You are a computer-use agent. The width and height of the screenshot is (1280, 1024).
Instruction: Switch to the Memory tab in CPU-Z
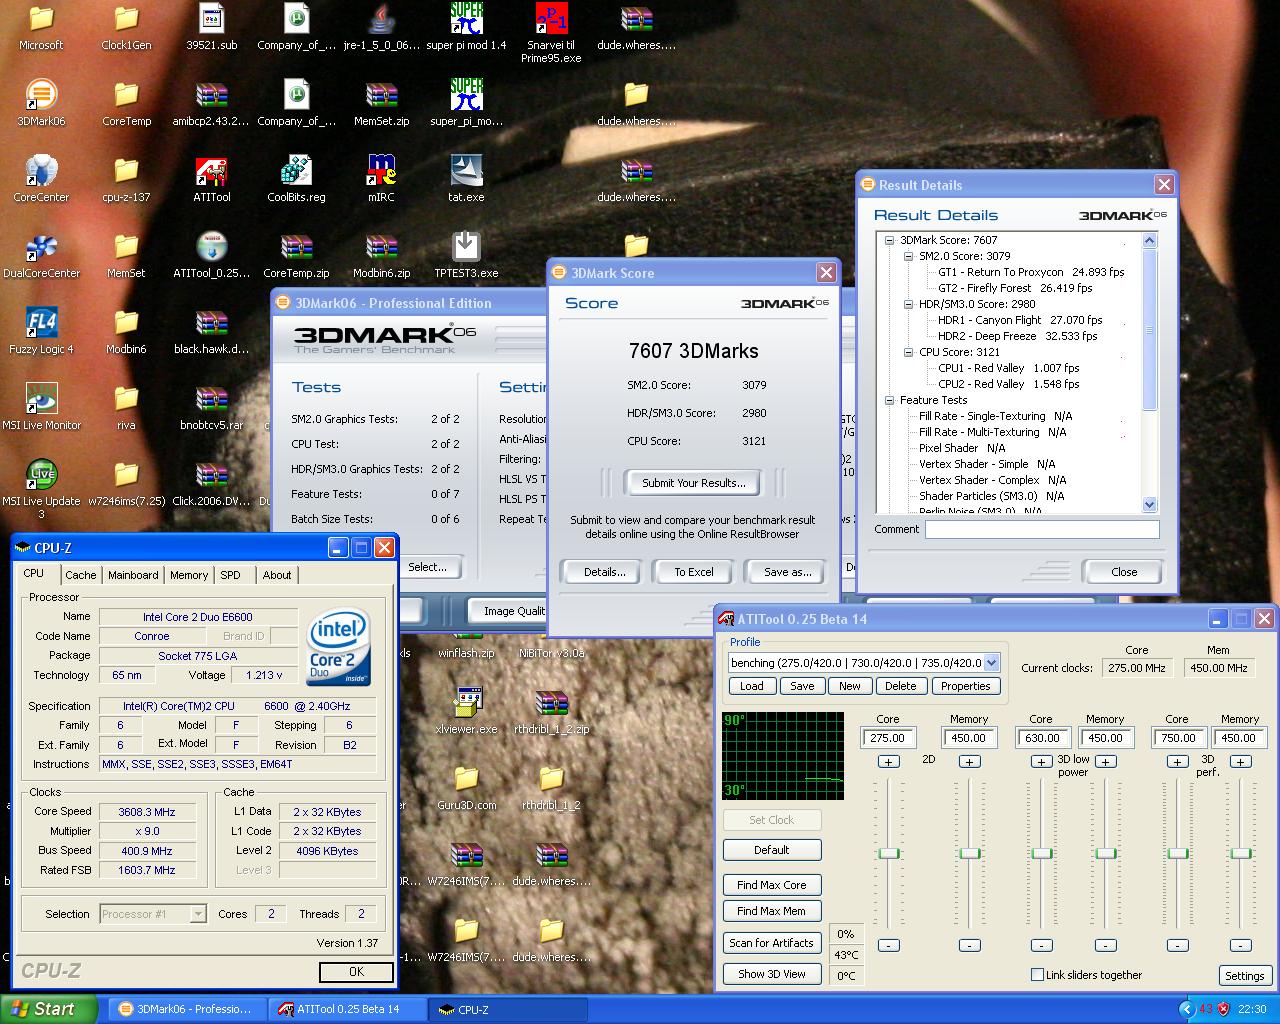pos(189,575)
